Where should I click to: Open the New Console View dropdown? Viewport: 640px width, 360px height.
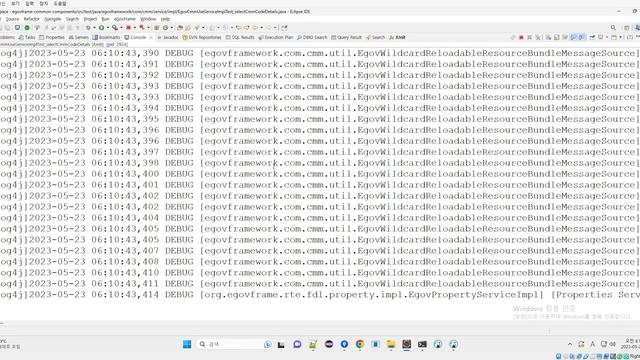[x=620, y=37]
